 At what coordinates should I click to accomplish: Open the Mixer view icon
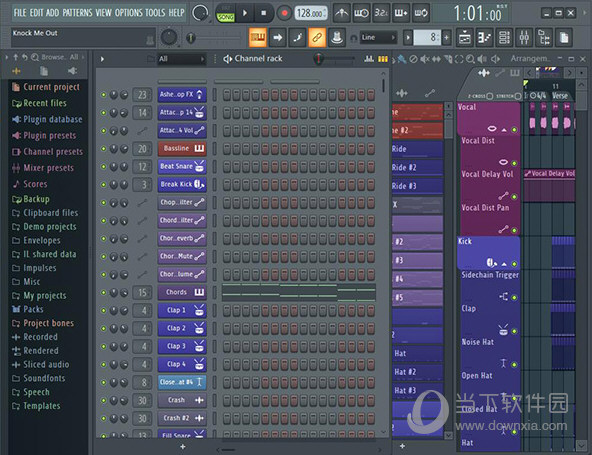click(x=524, y=37)
